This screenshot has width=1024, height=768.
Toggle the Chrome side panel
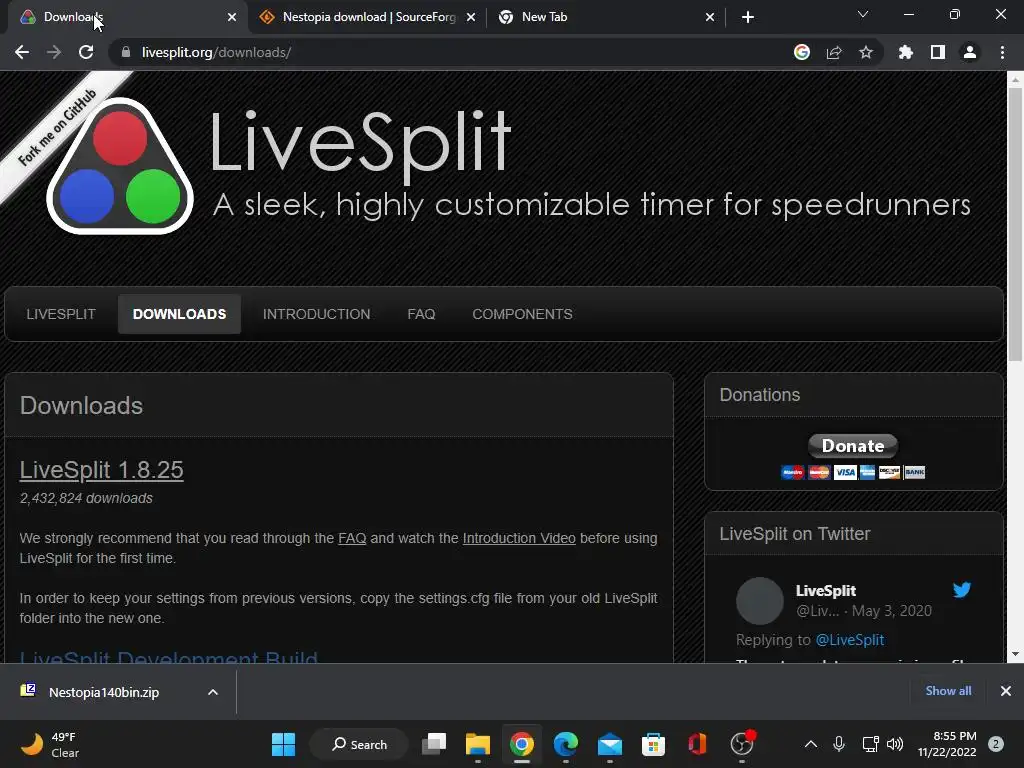(x=938, y=52)
